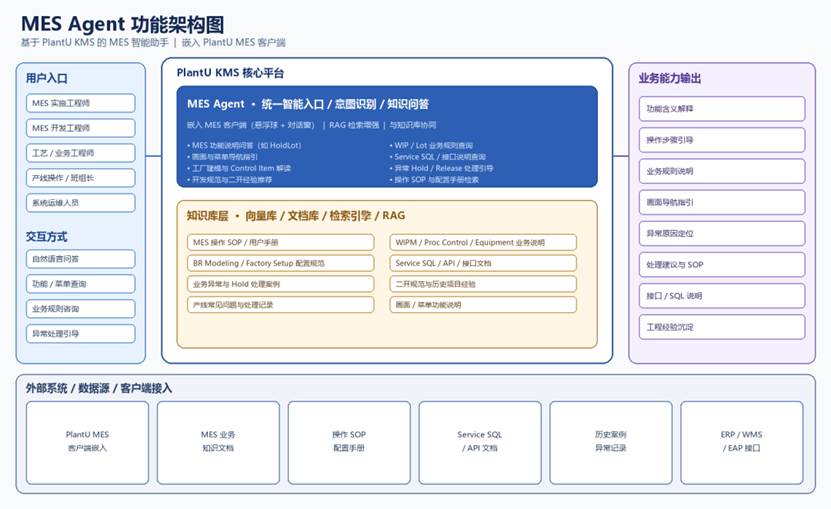Click the "自然语言问答" box

tap(81, 259)
